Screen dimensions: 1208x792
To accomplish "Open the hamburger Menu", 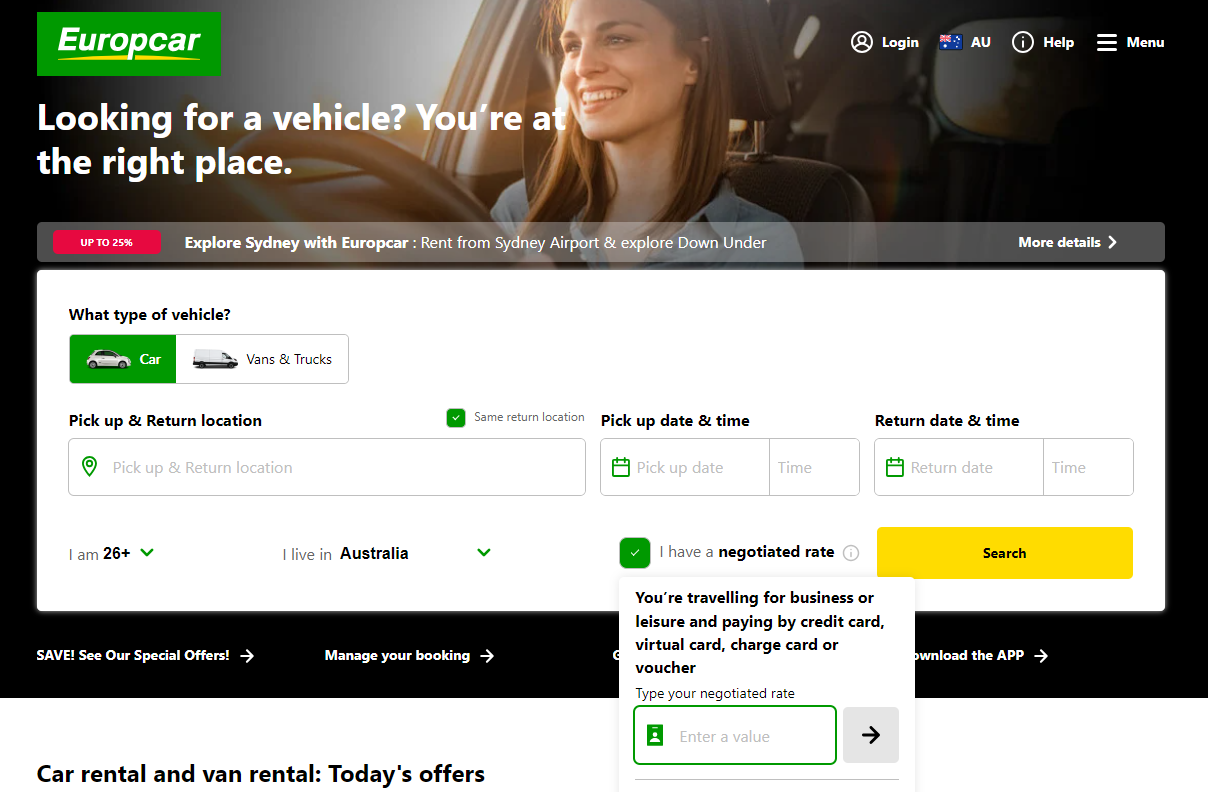I will pos(1105,42).
